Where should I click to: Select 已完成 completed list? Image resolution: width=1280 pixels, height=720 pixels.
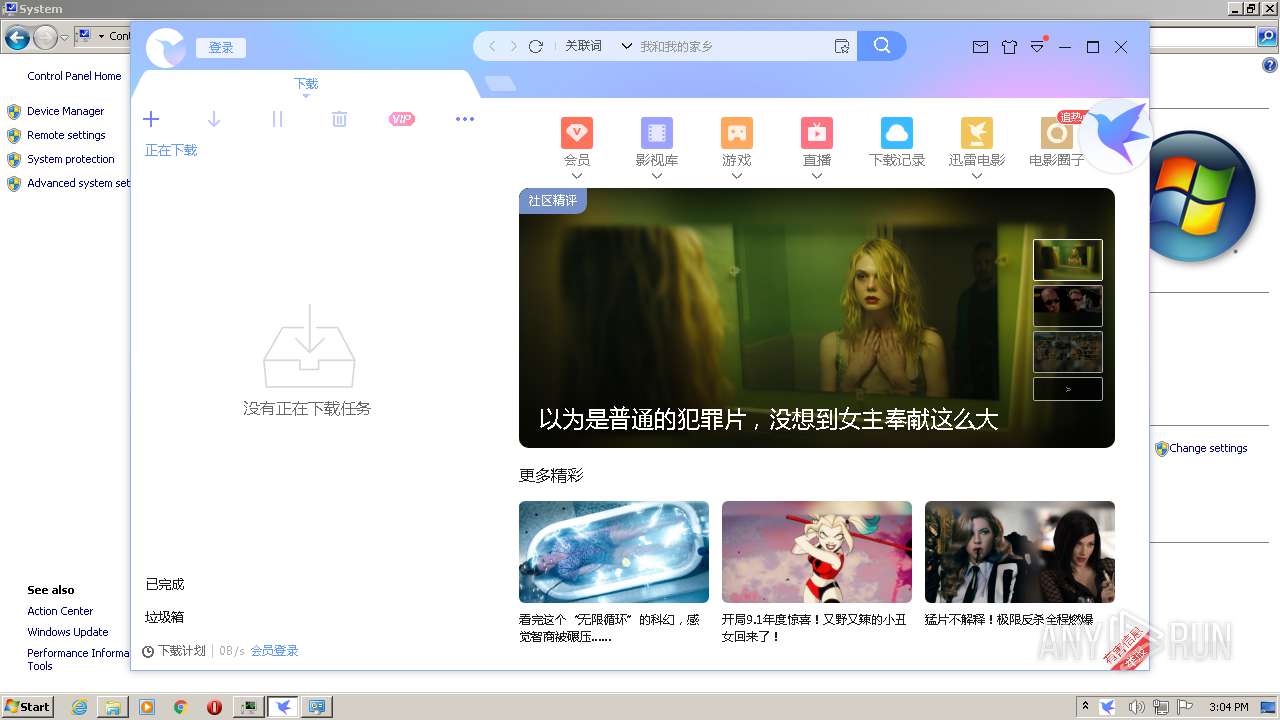pos(165,584)
